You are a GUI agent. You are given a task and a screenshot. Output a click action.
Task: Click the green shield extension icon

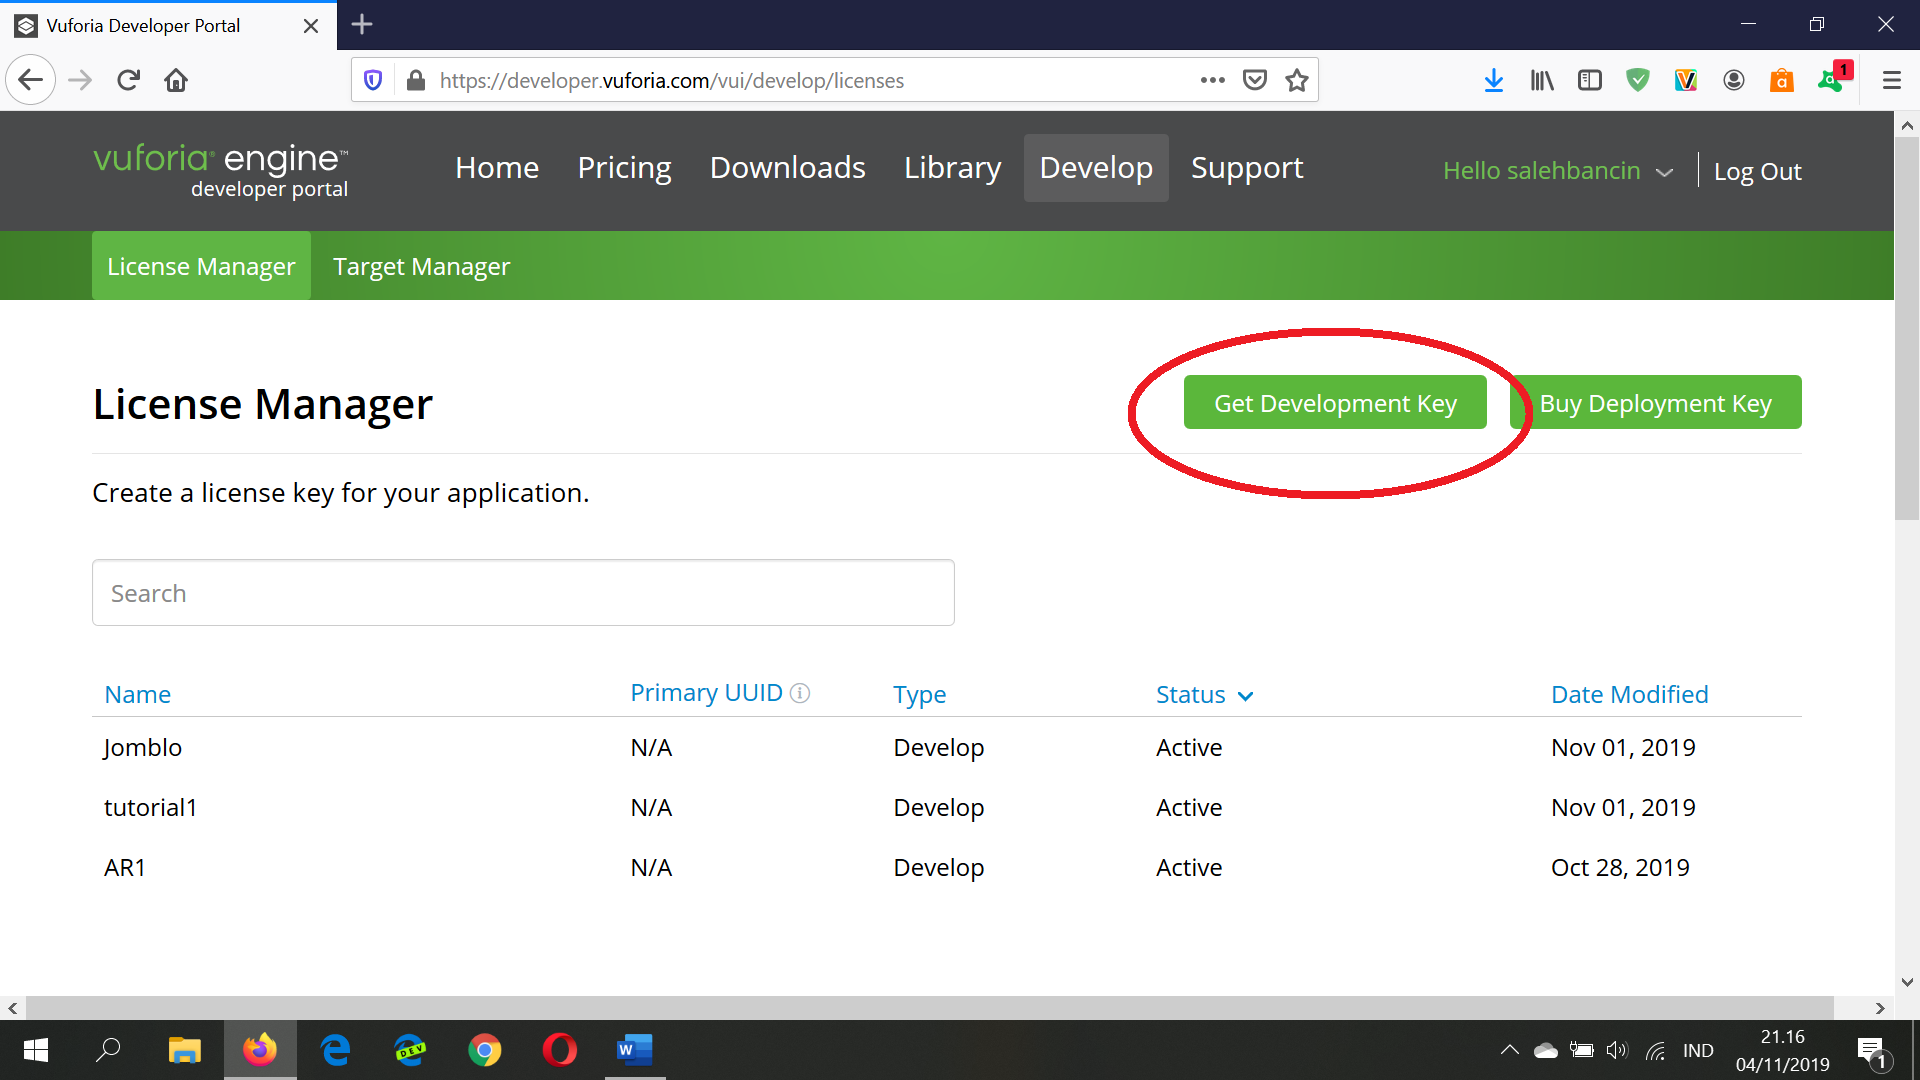[x=1638, y=80]
